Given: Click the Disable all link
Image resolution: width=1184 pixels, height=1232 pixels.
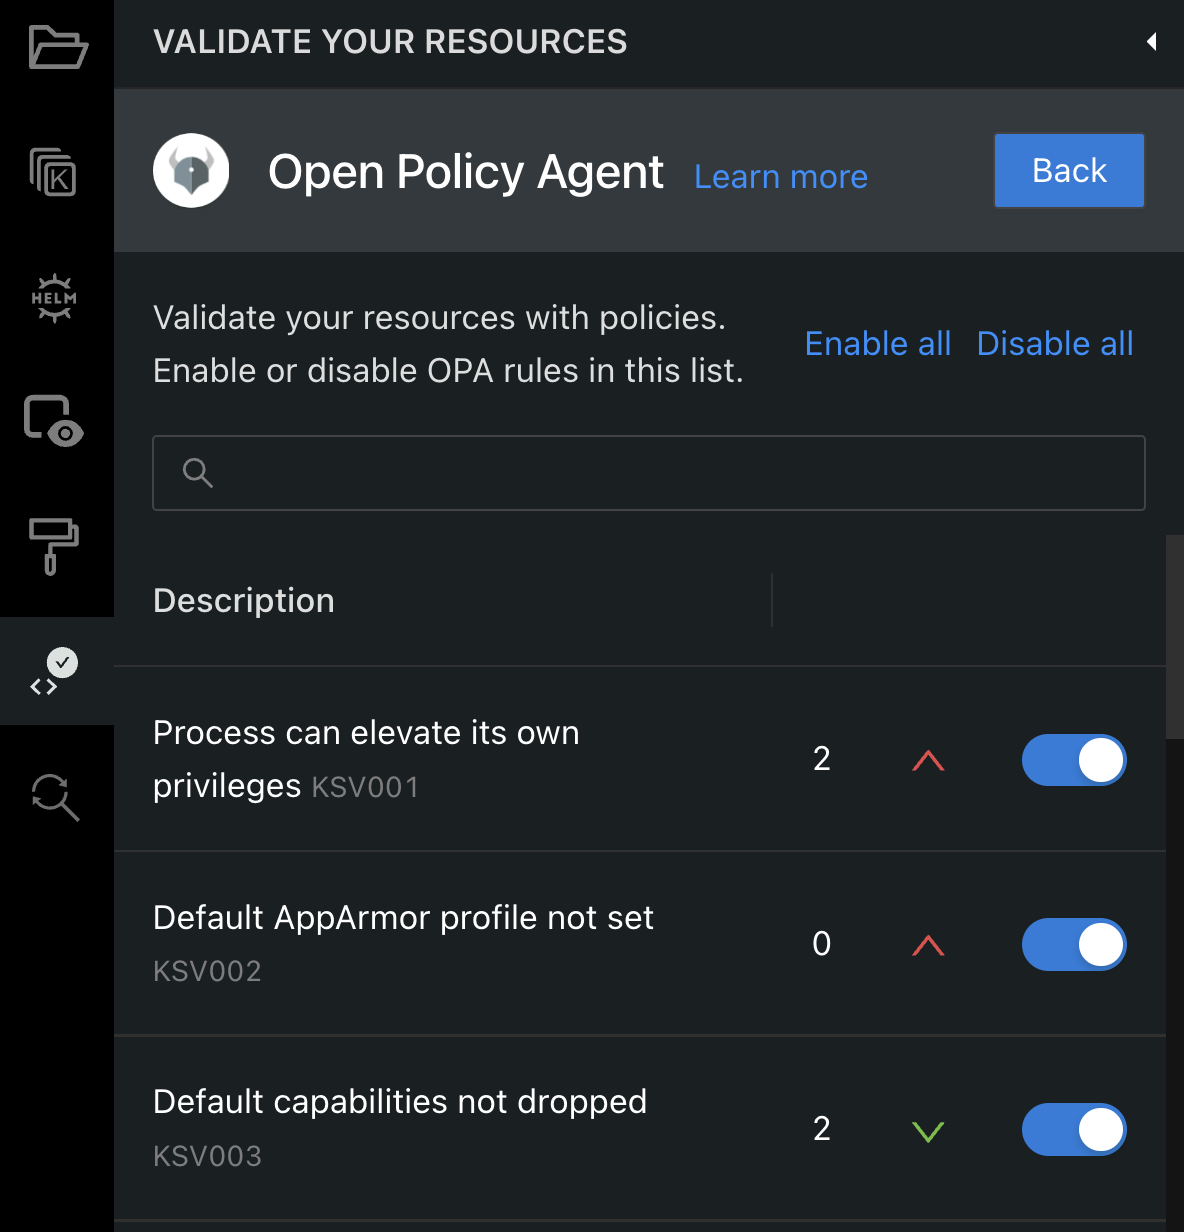Looking at the screenshot, I should tap(1055, 344).
